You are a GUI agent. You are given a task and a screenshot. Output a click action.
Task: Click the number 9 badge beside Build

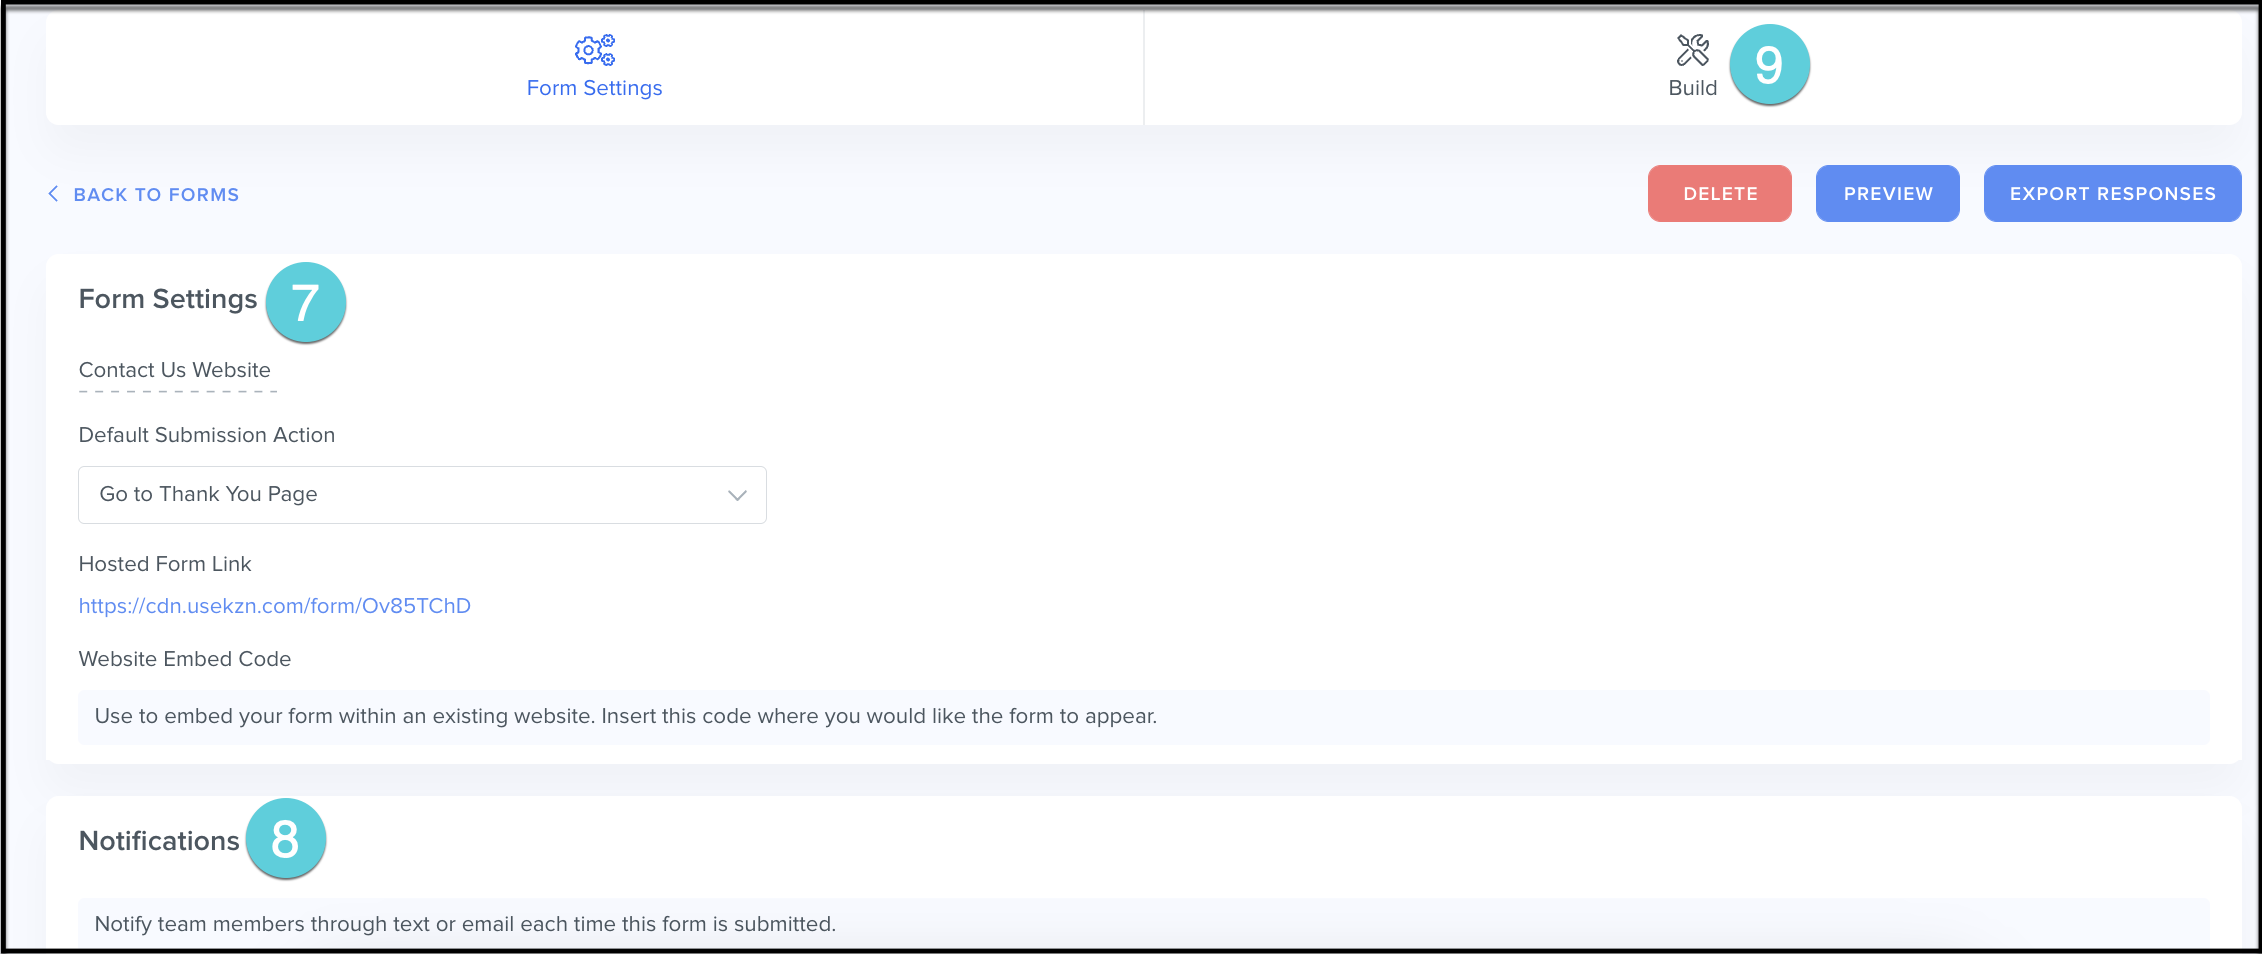click(1769, 65)
